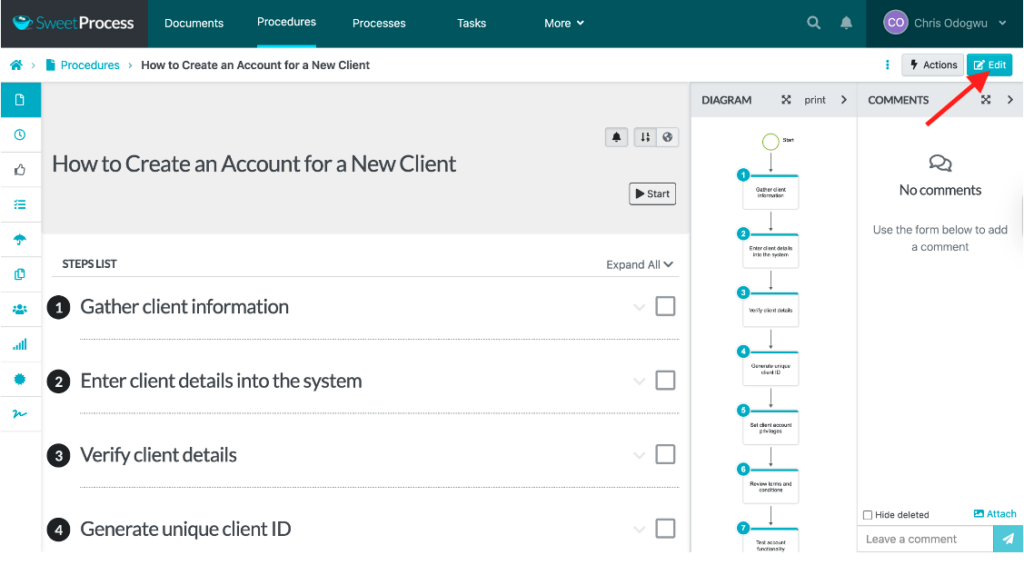The width and height of the screenshot is (1024, 565).
Task: Collapse the Comments panel with its chevron
Action: click(1010, 100)
